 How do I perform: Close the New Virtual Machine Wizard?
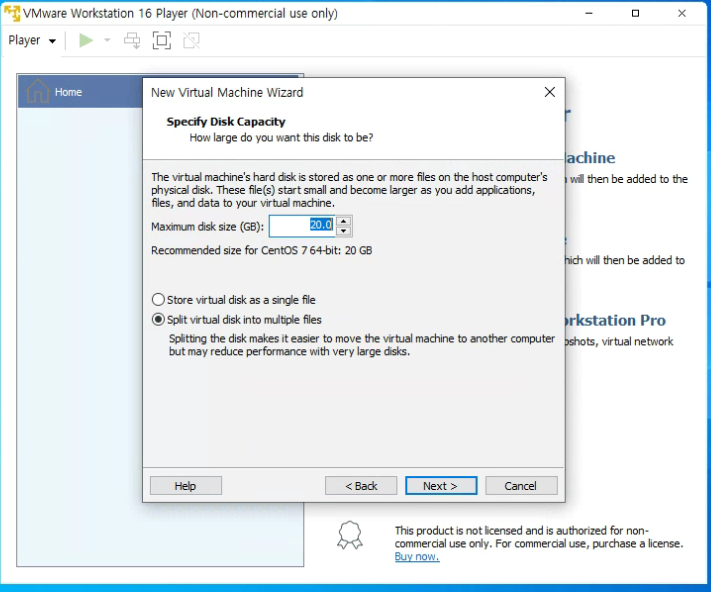(550, 92)
